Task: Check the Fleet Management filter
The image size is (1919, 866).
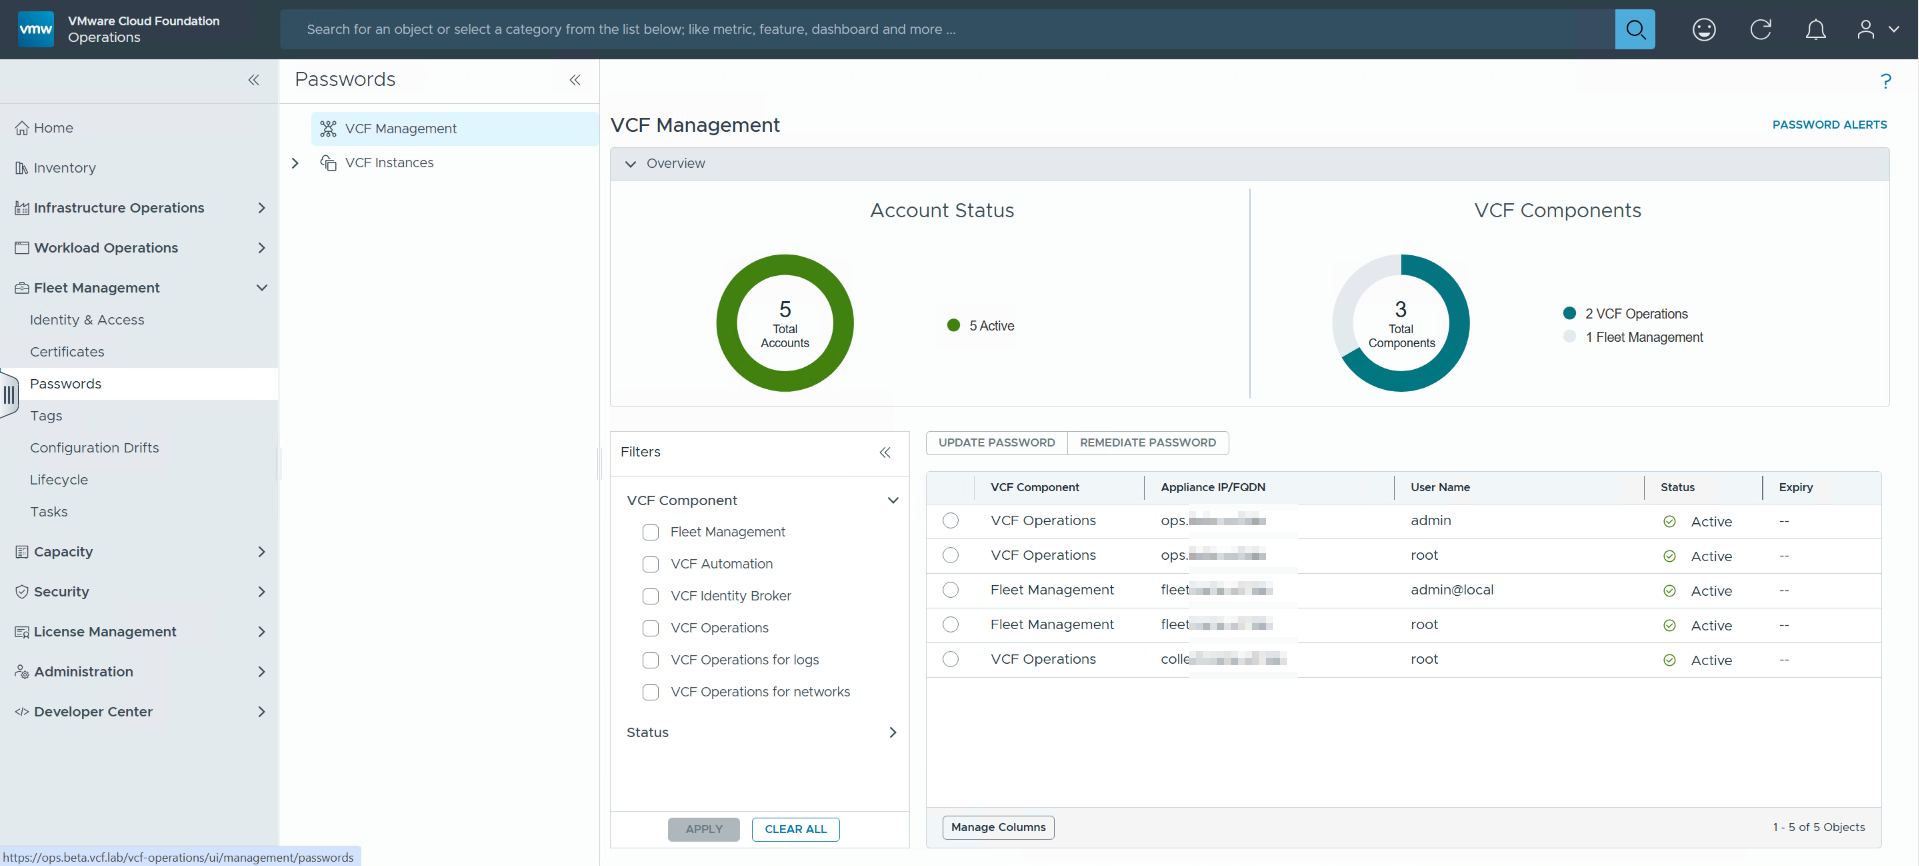Action: [x=651, y=532]
